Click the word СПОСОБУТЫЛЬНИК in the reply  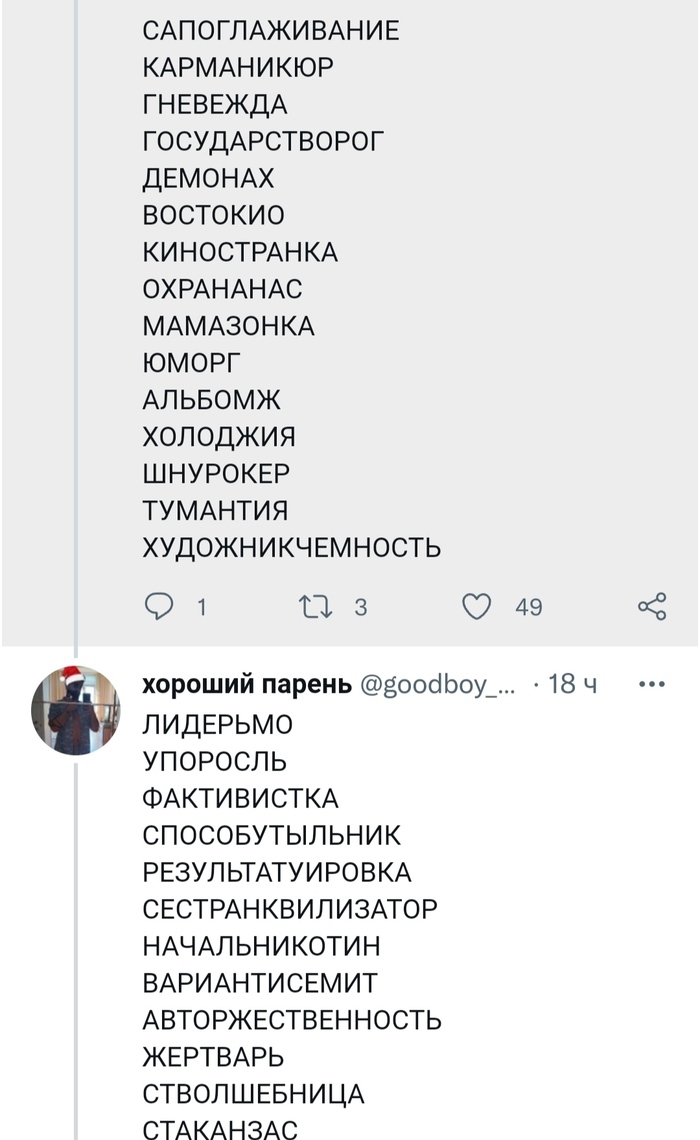272,835
